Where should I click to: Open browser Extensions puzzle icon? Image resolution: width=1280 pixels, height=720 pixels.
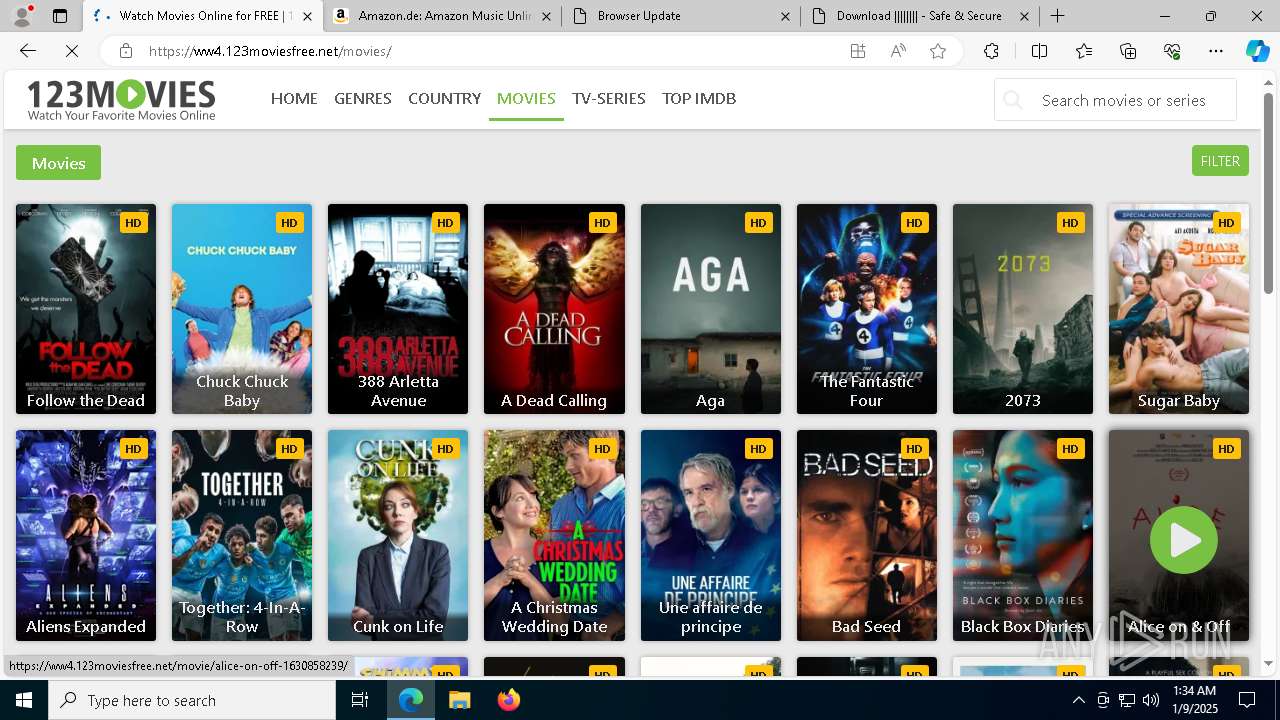[991, 51]
